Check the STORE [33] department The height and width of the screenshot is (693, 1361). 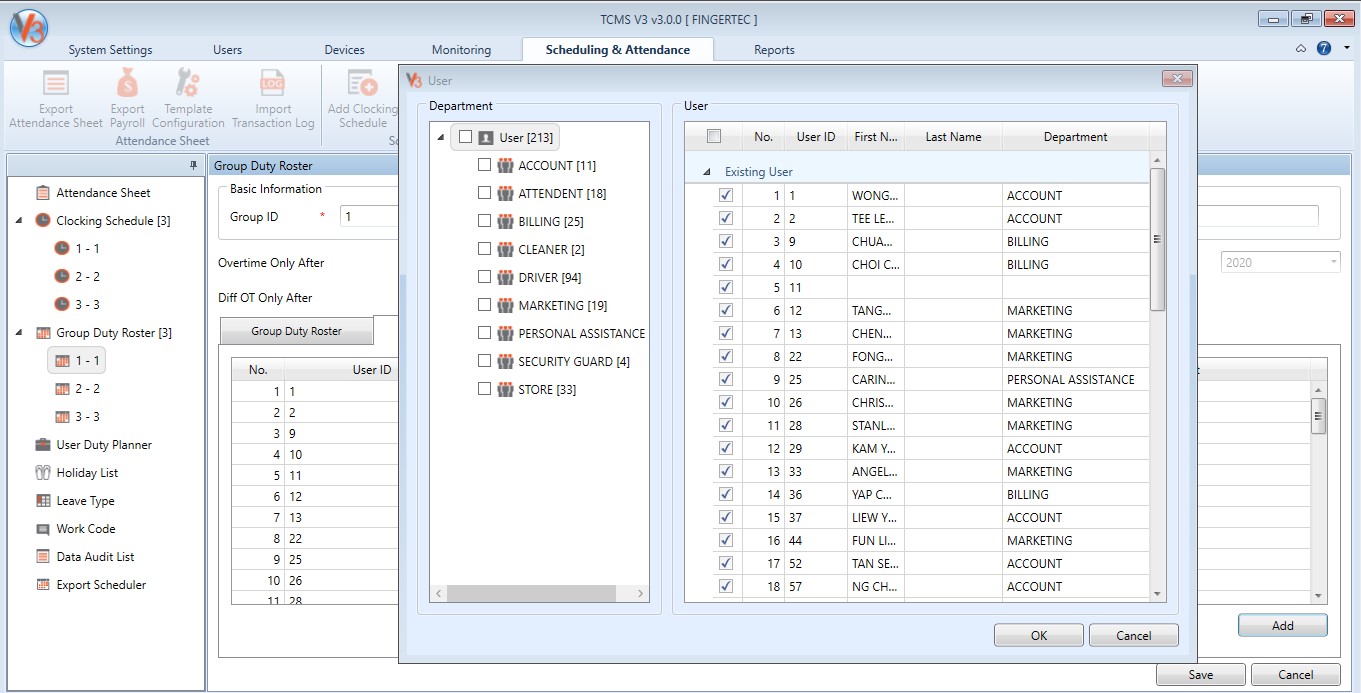485,389
